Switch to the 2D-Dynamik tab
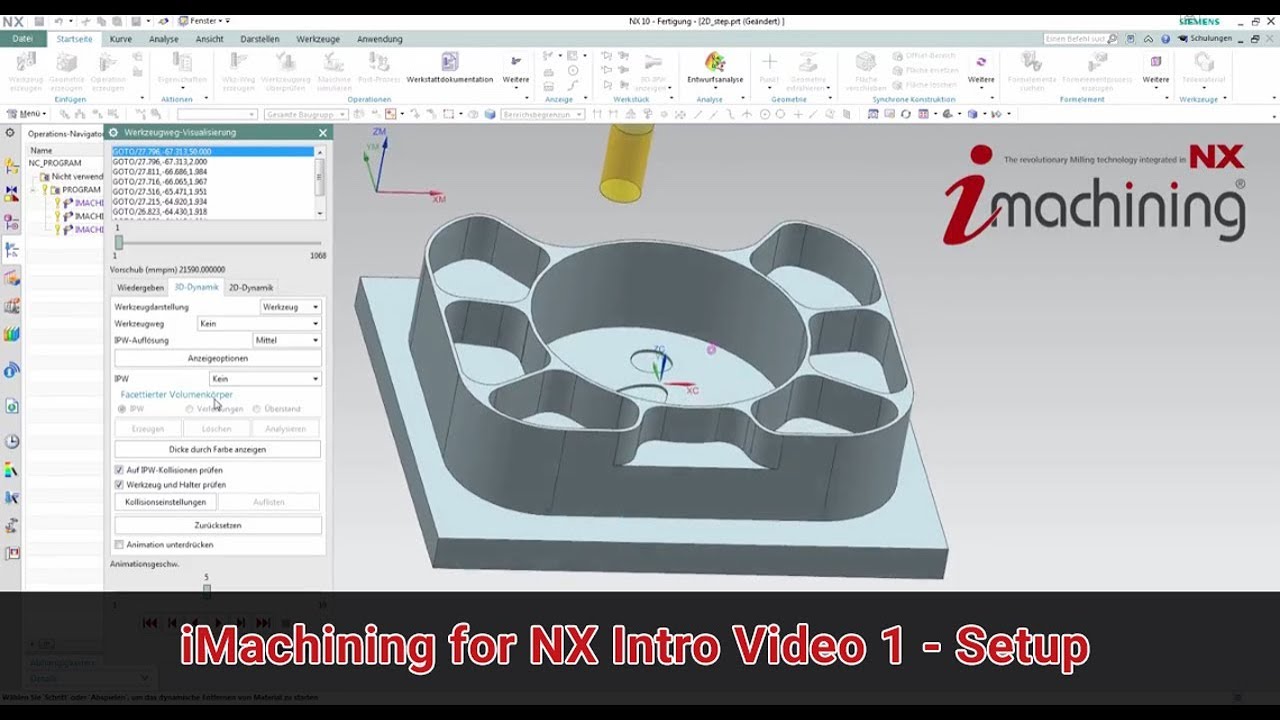This screenshot has width=1280, height=720. [251, 288]
